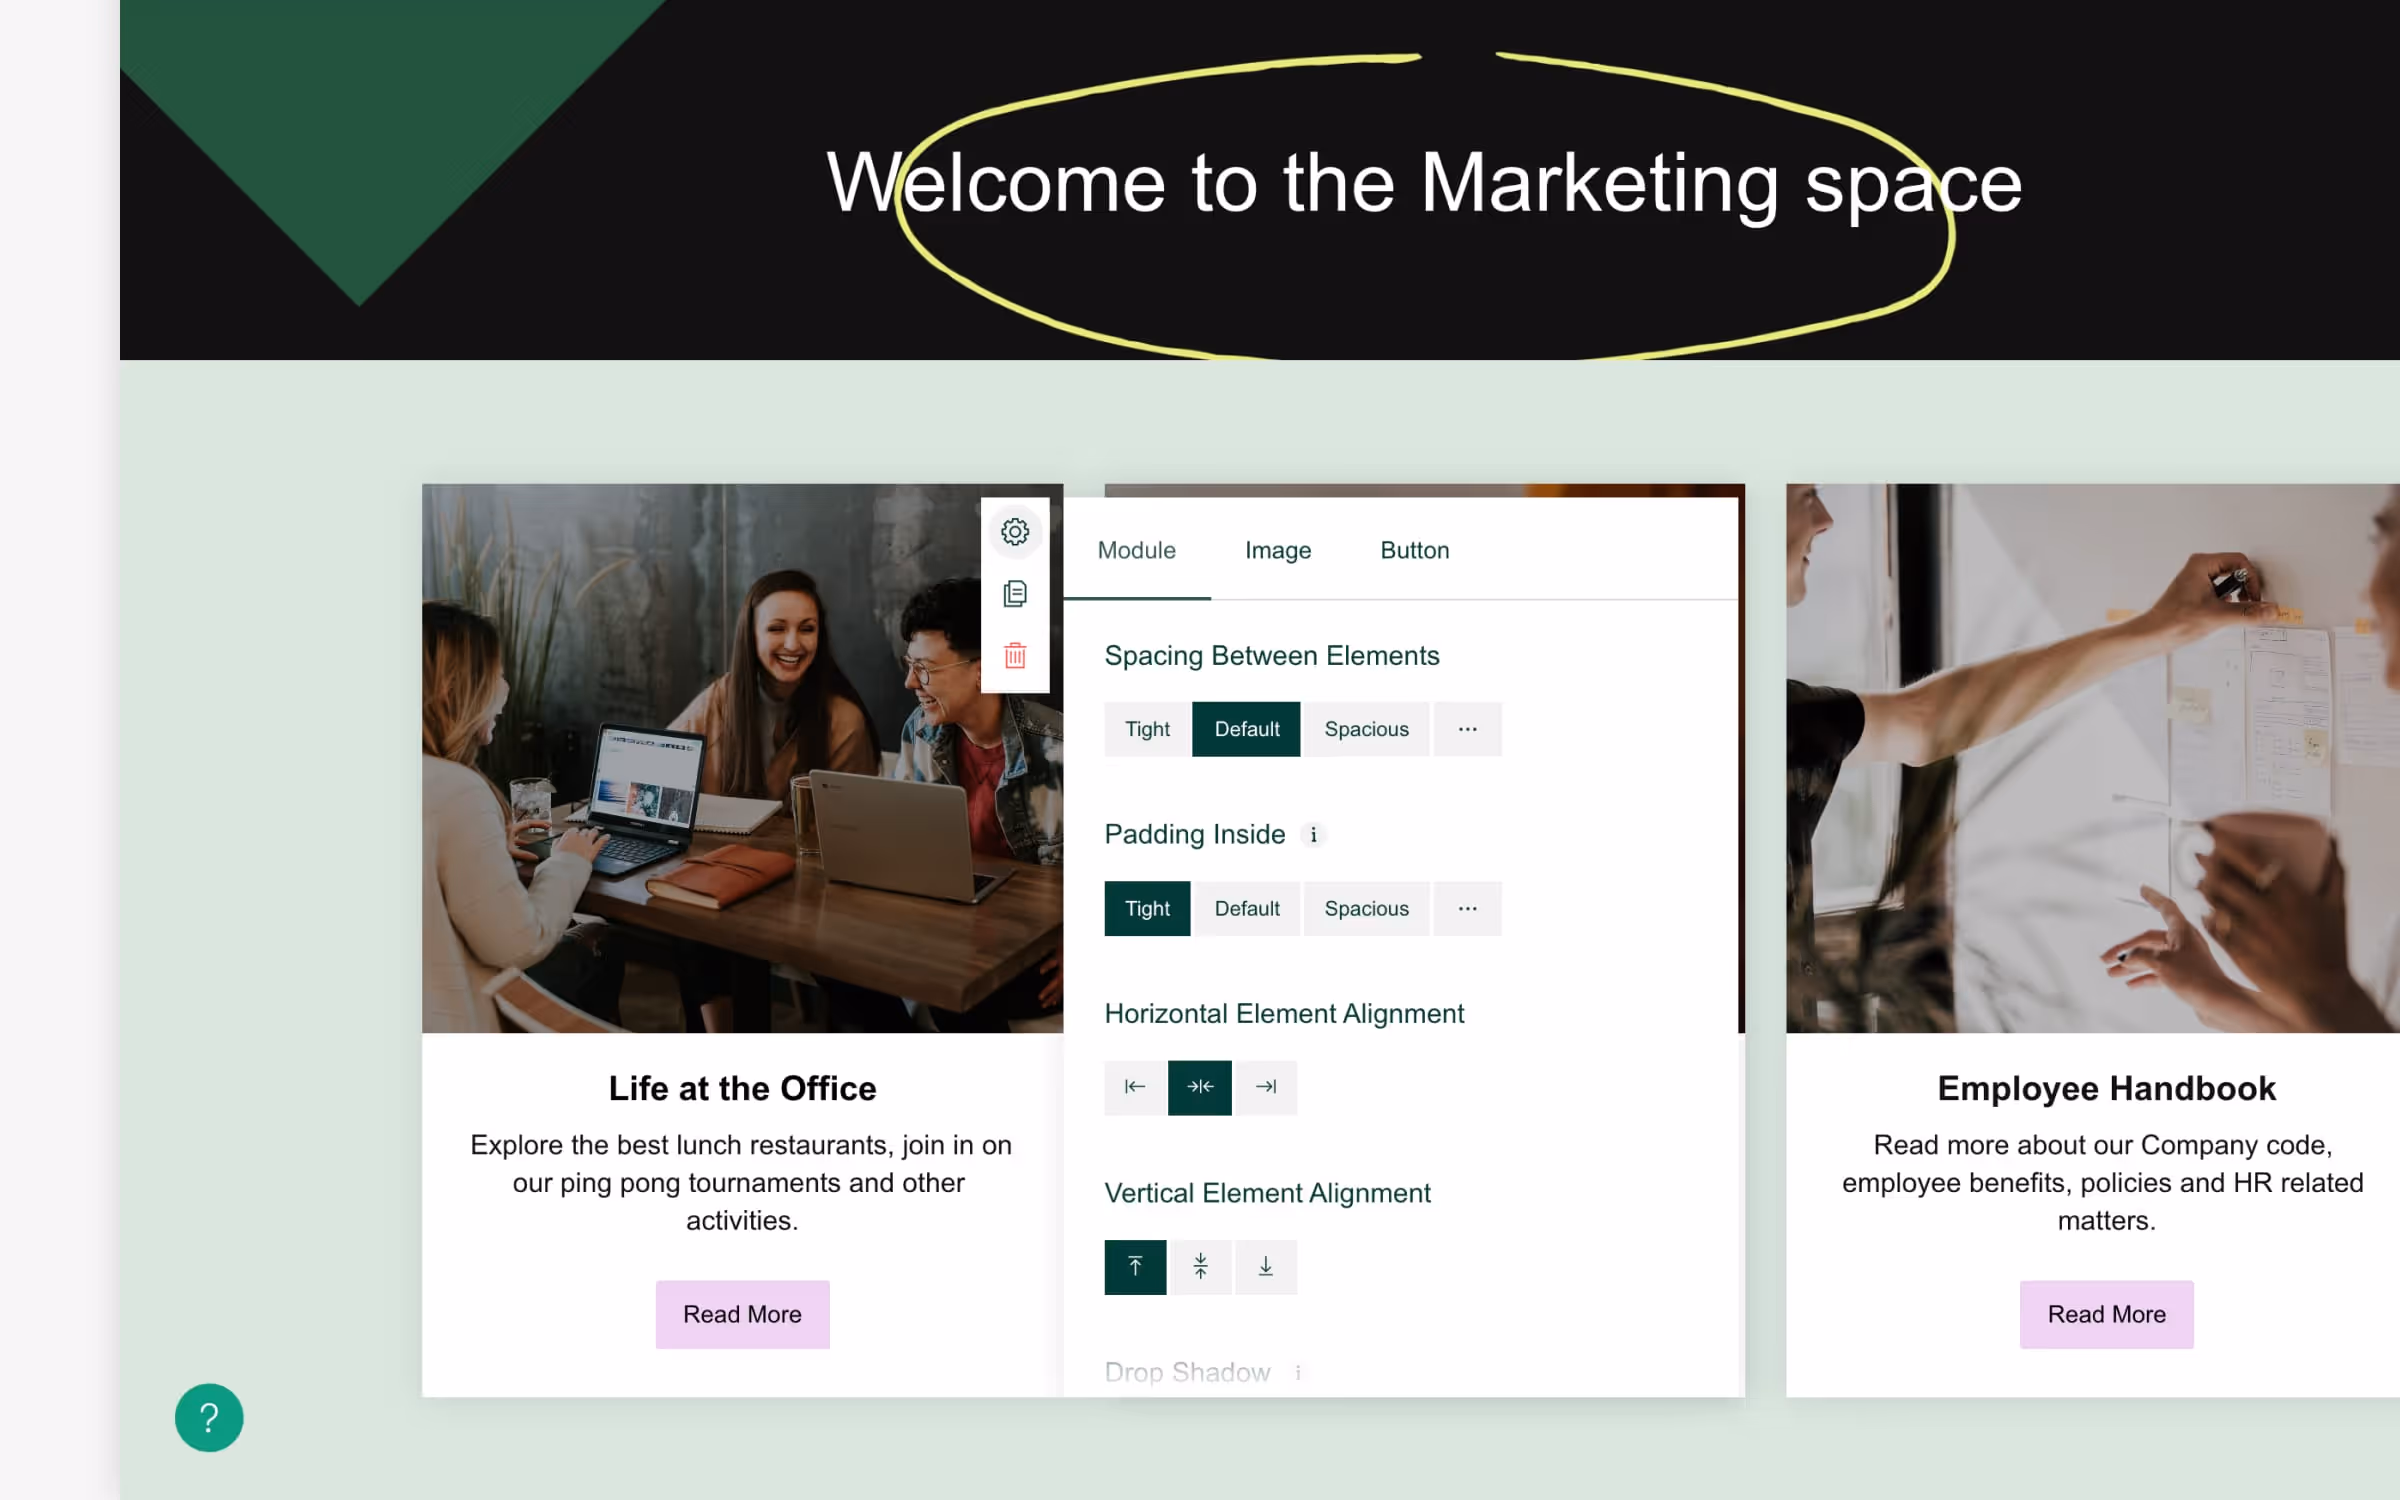Screen dimensions: 2400x1500
Task: Align elements vertically to the bottom
Action: pyautogui.click(x=1266, y=1267)
